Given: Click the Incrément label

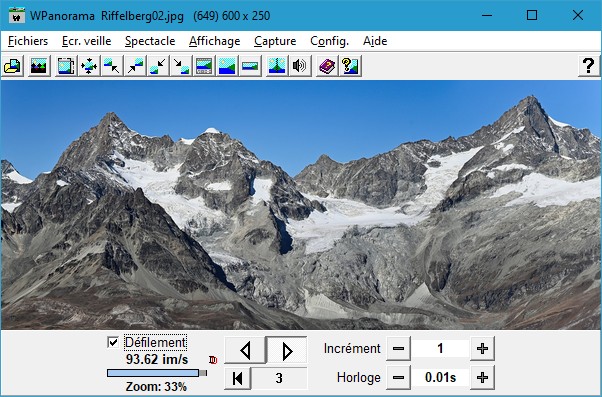Looking at the screenshot, I should point(352,349).
